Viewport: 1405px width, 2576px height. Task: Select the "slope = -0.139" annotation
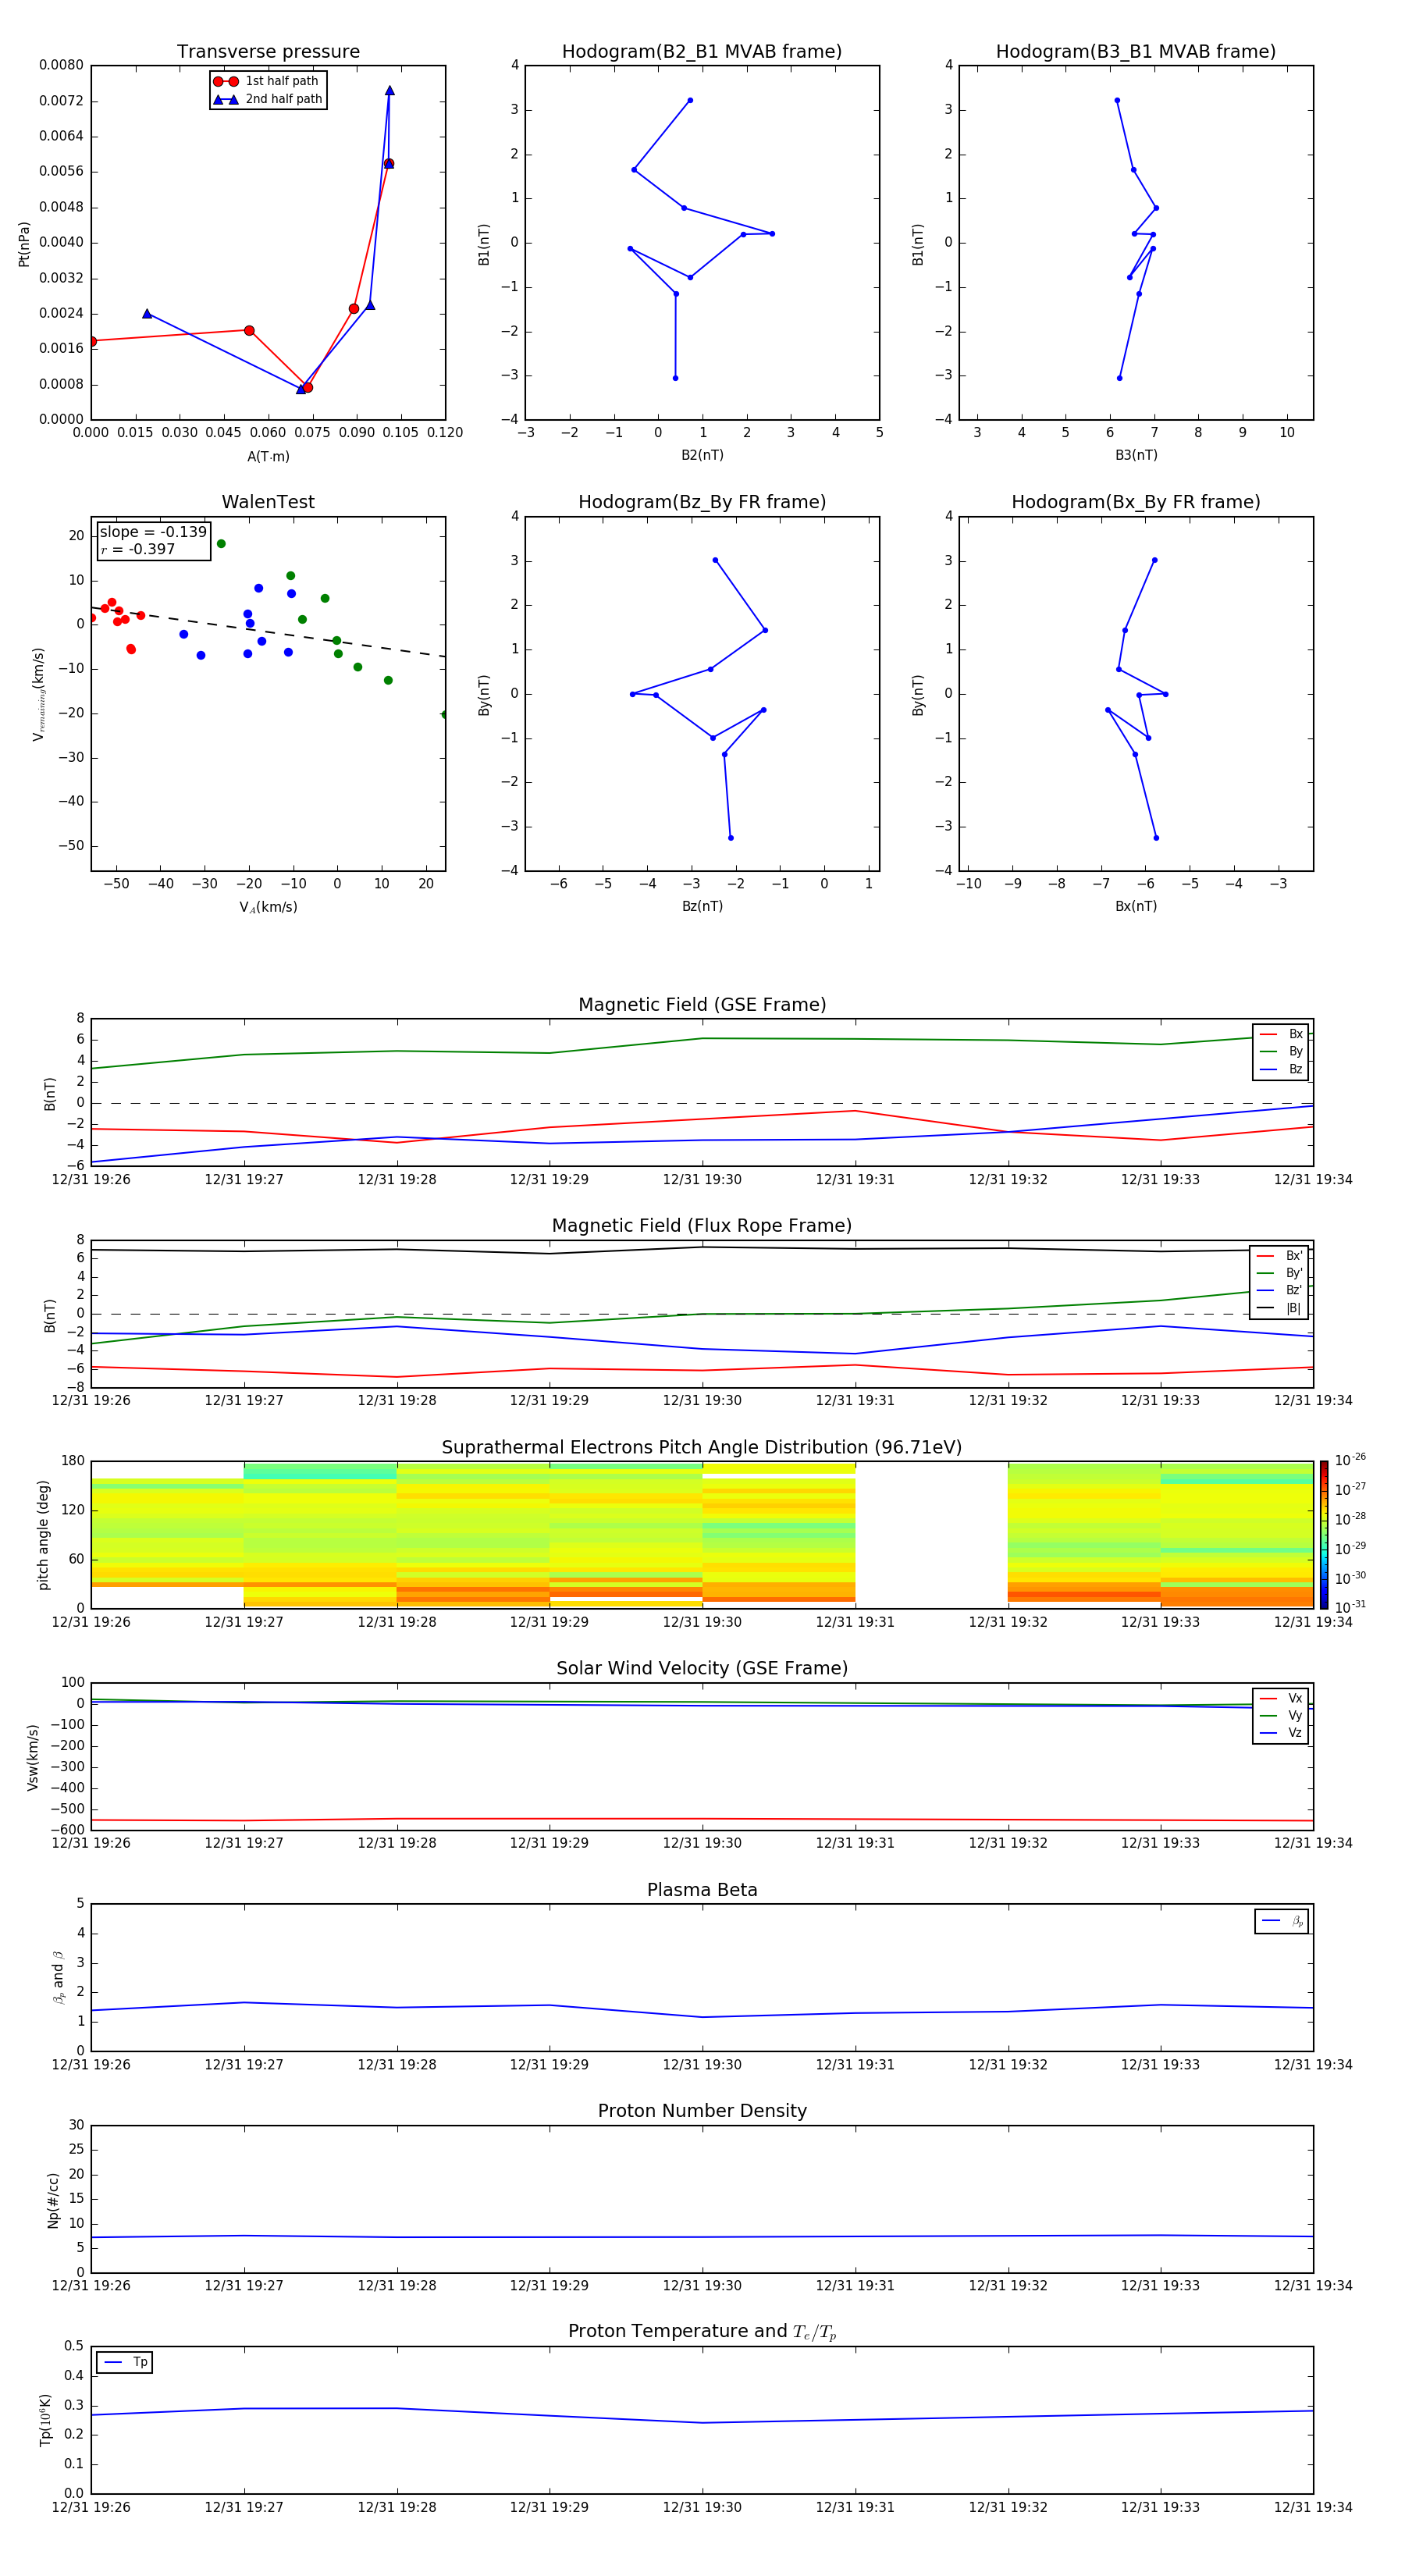click(x=153, y=532)
